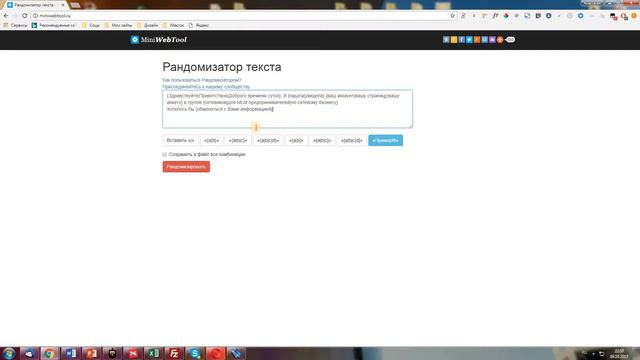Insert the «[a|b|c]» template button
640x360 pixels.
click(322, 140)
